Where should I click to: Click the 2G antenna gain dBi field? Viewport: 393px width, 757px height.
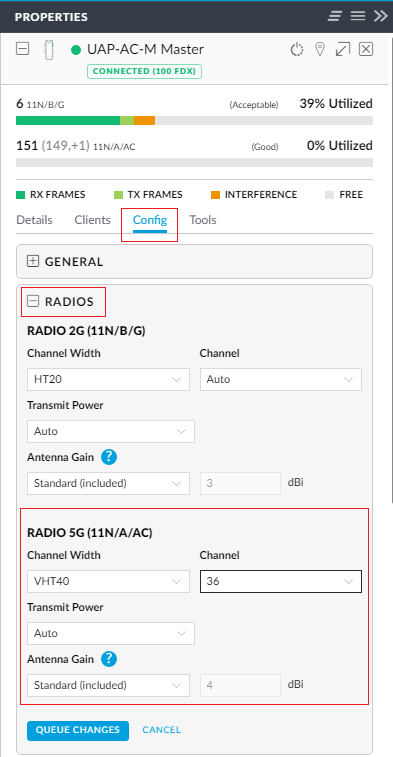pos(240,483)
